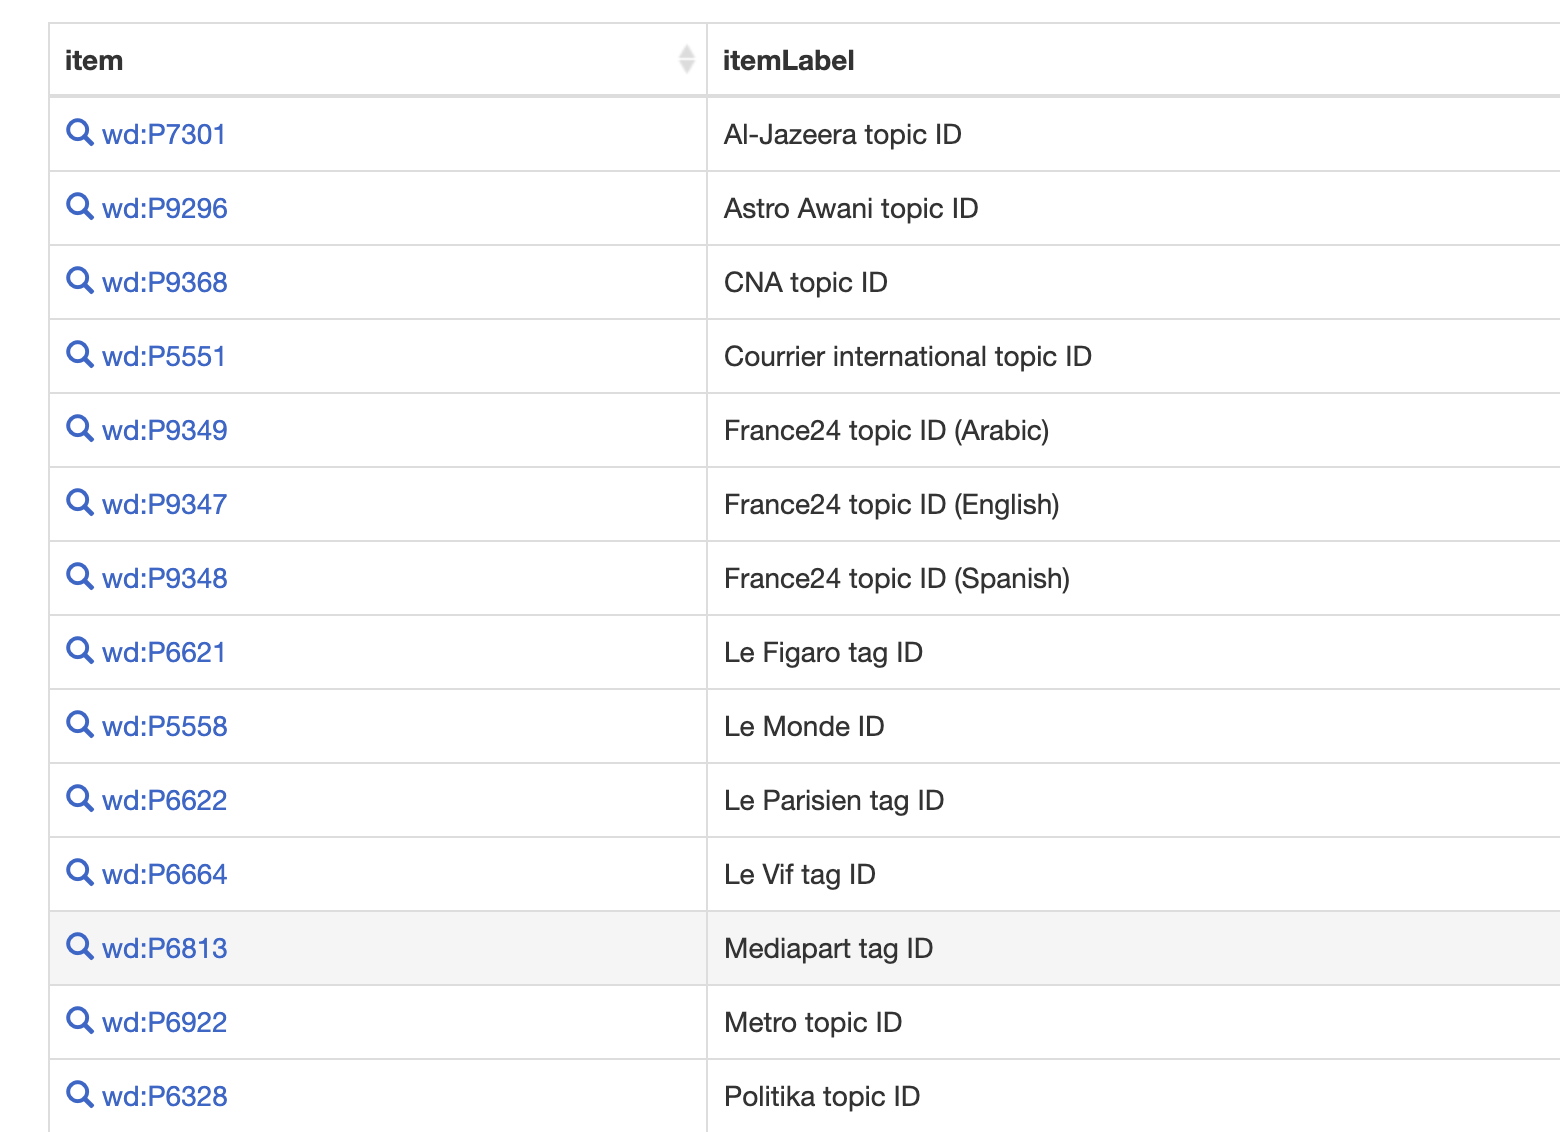Click the Al-Jazeera topic ID label cell
The height and width of the screenshot is (1132, 1560).
[842, 134]
